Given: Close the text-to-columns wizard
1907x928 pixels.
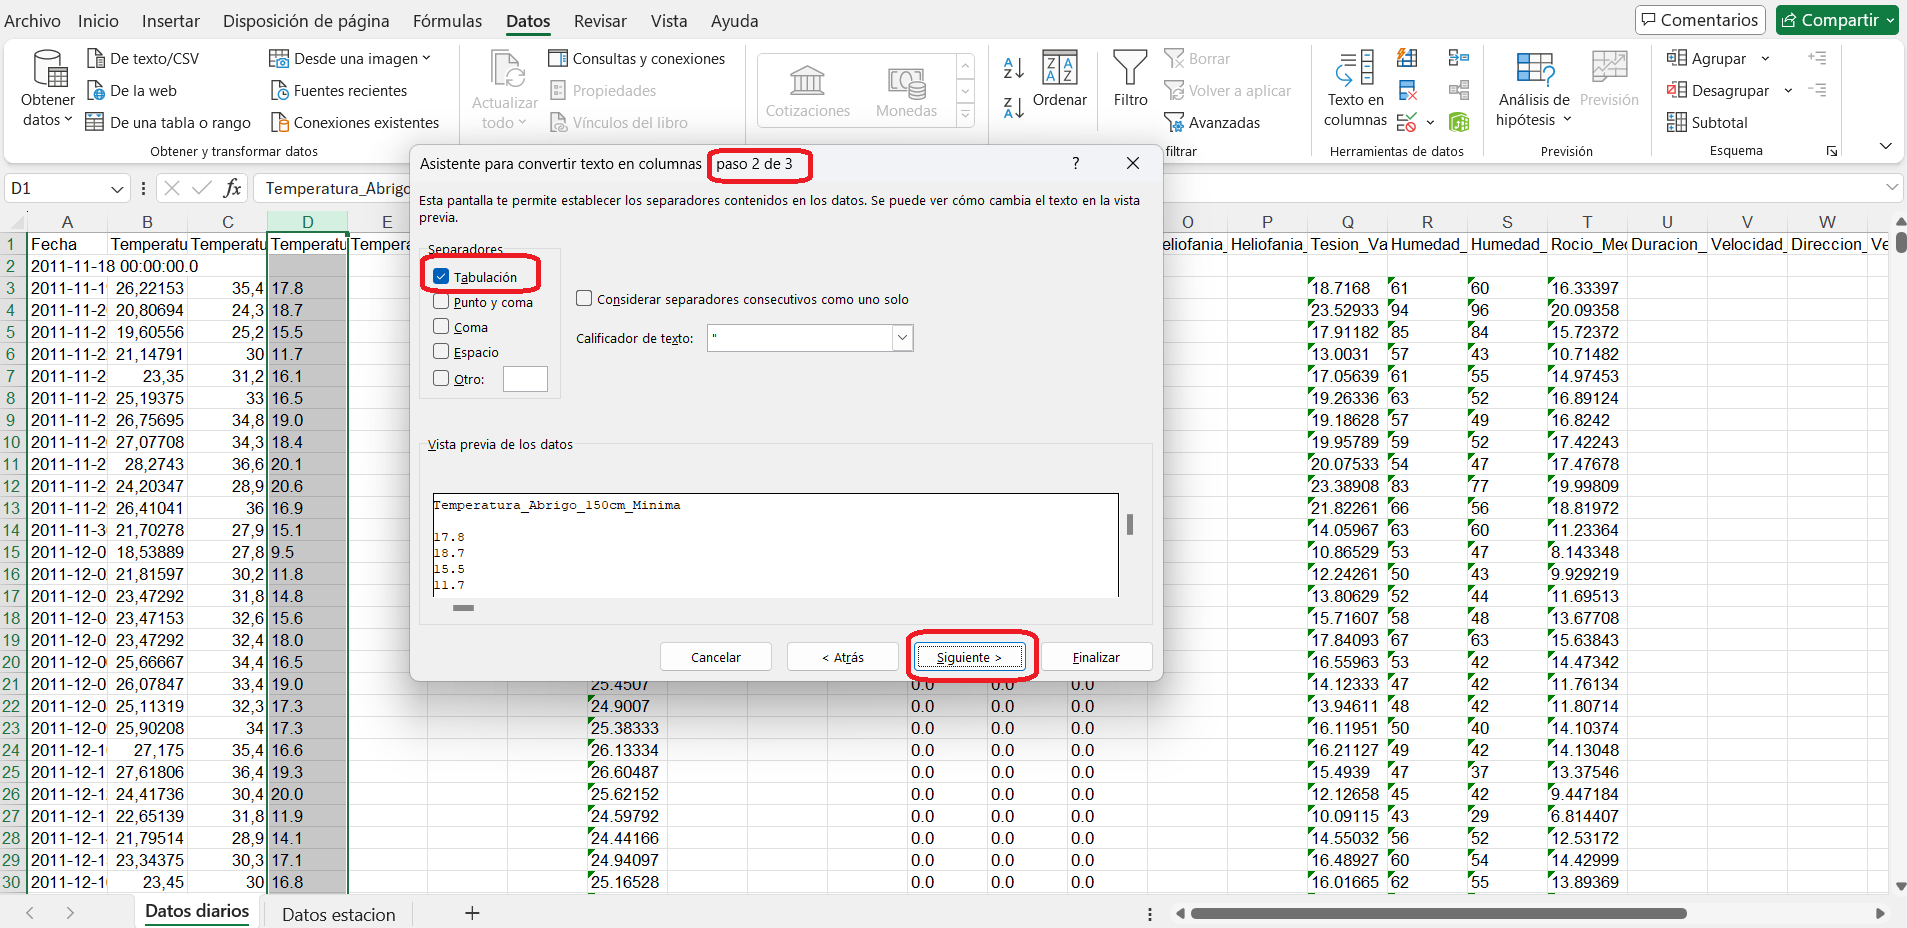Looking at the screenshot, I should coord(1133,163).
